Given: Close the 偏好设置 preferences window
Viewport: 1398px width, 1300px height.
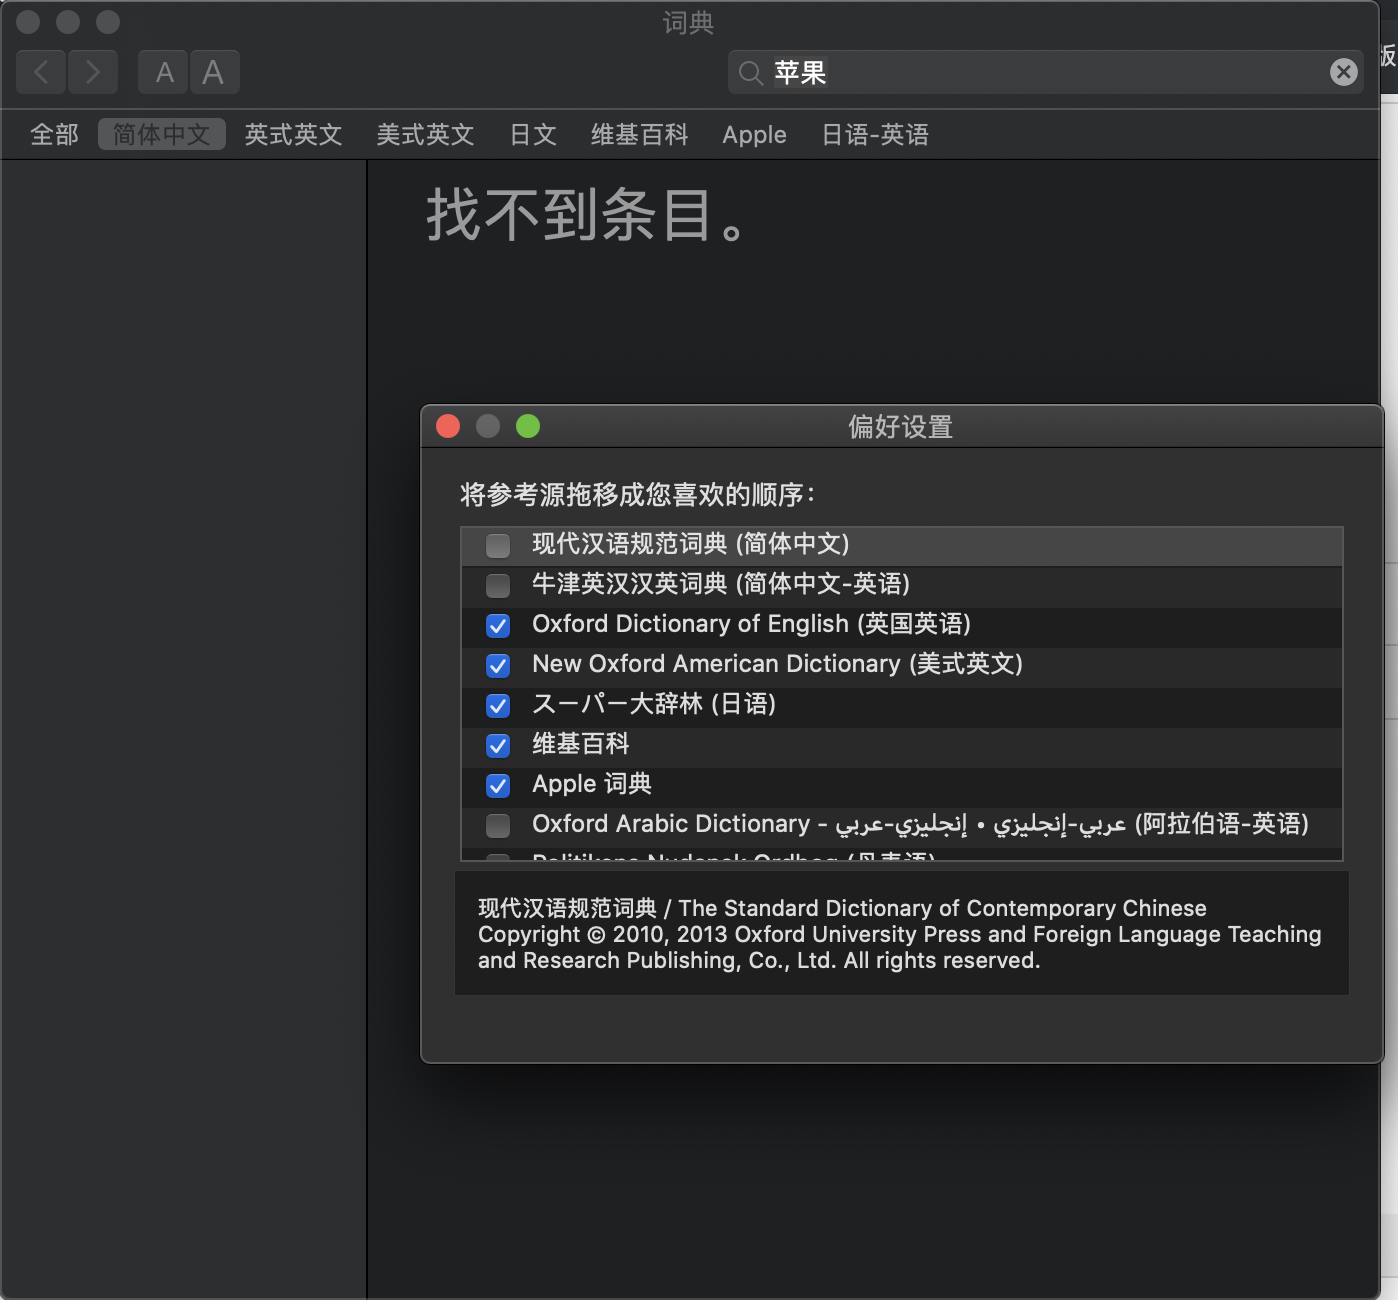Looking at the screenshot, I should pos(448,427).
